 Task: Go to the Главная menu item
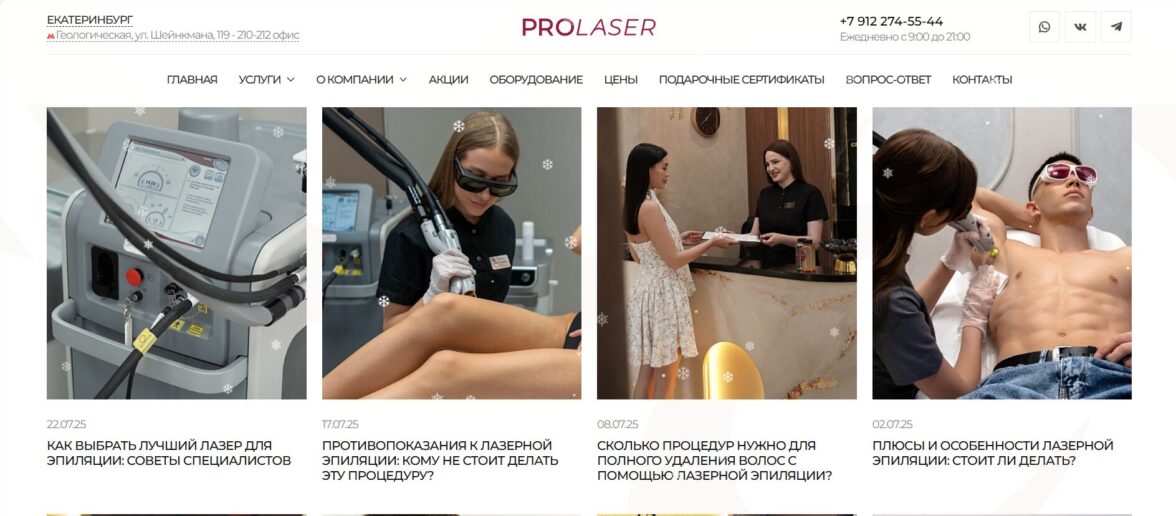click(192, 80)
